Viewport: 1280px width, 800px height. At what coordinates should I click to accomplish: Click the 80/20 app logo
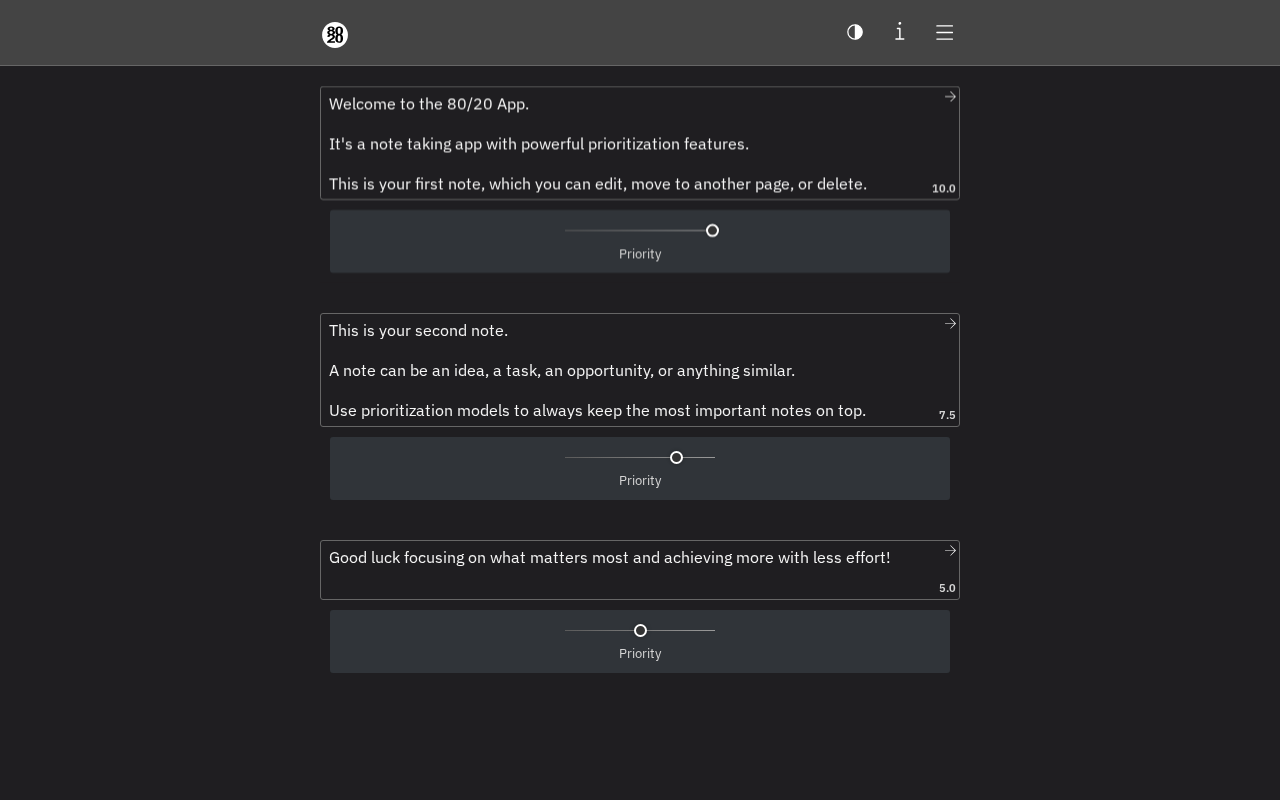(x=335, y=35)
